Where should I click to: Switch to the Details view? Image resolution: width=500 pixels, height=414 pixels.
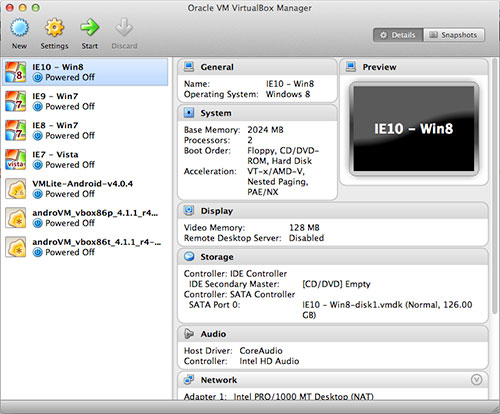coord(398,35)
